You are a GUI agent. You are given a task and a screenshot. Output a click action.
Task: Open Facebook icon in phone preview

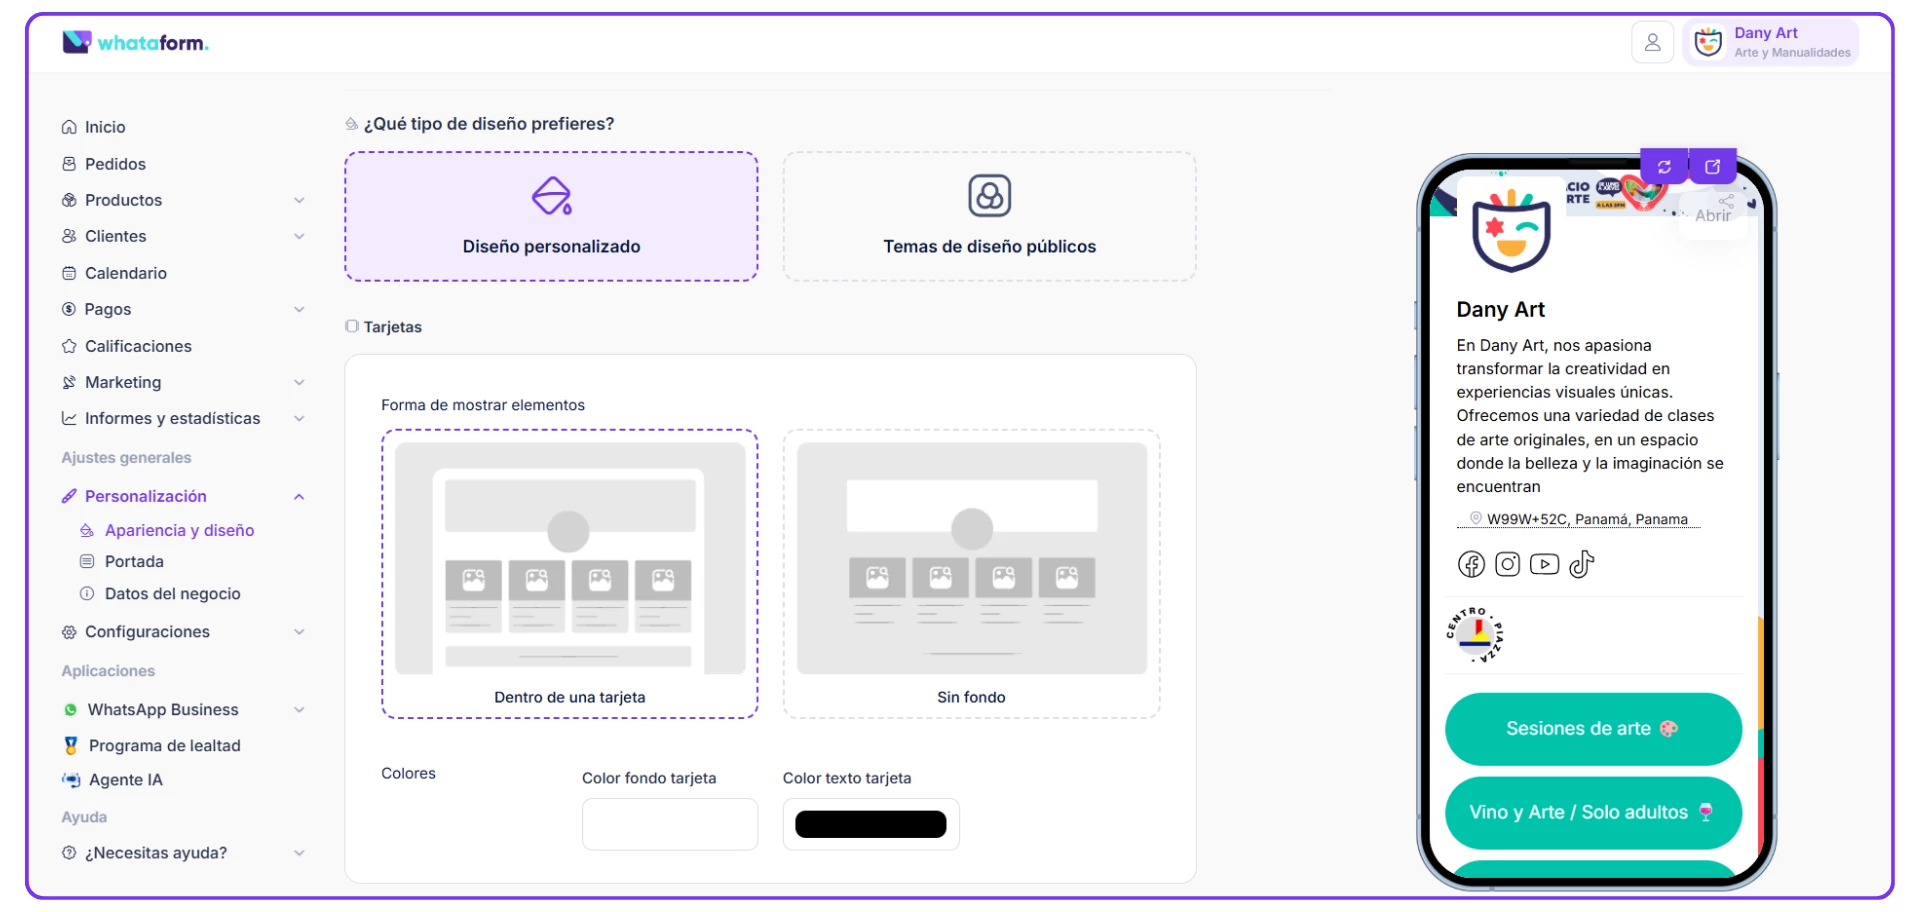pos(1471,565)
